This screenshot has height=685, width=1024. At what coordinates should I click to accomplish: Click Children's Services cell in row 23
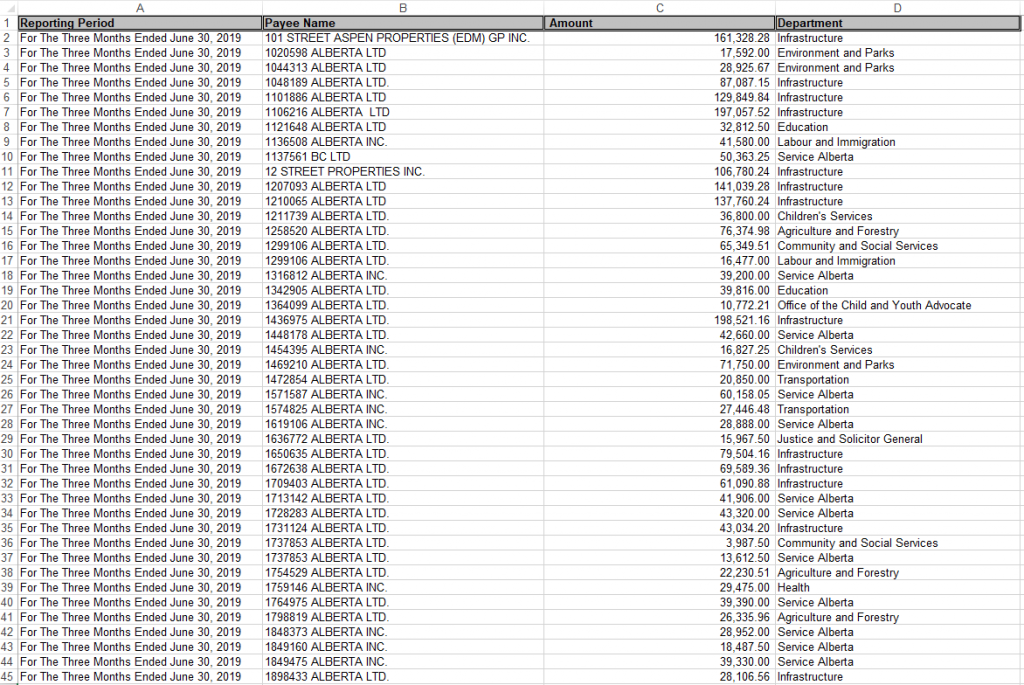897,350
